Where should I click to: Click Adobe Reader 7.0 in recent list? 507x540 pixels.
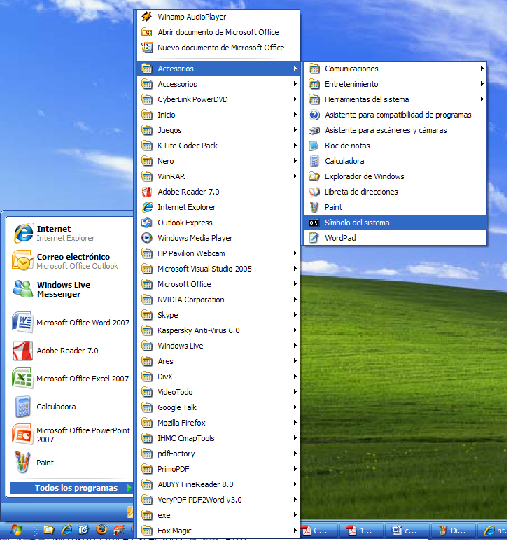[x=71, y=350]
